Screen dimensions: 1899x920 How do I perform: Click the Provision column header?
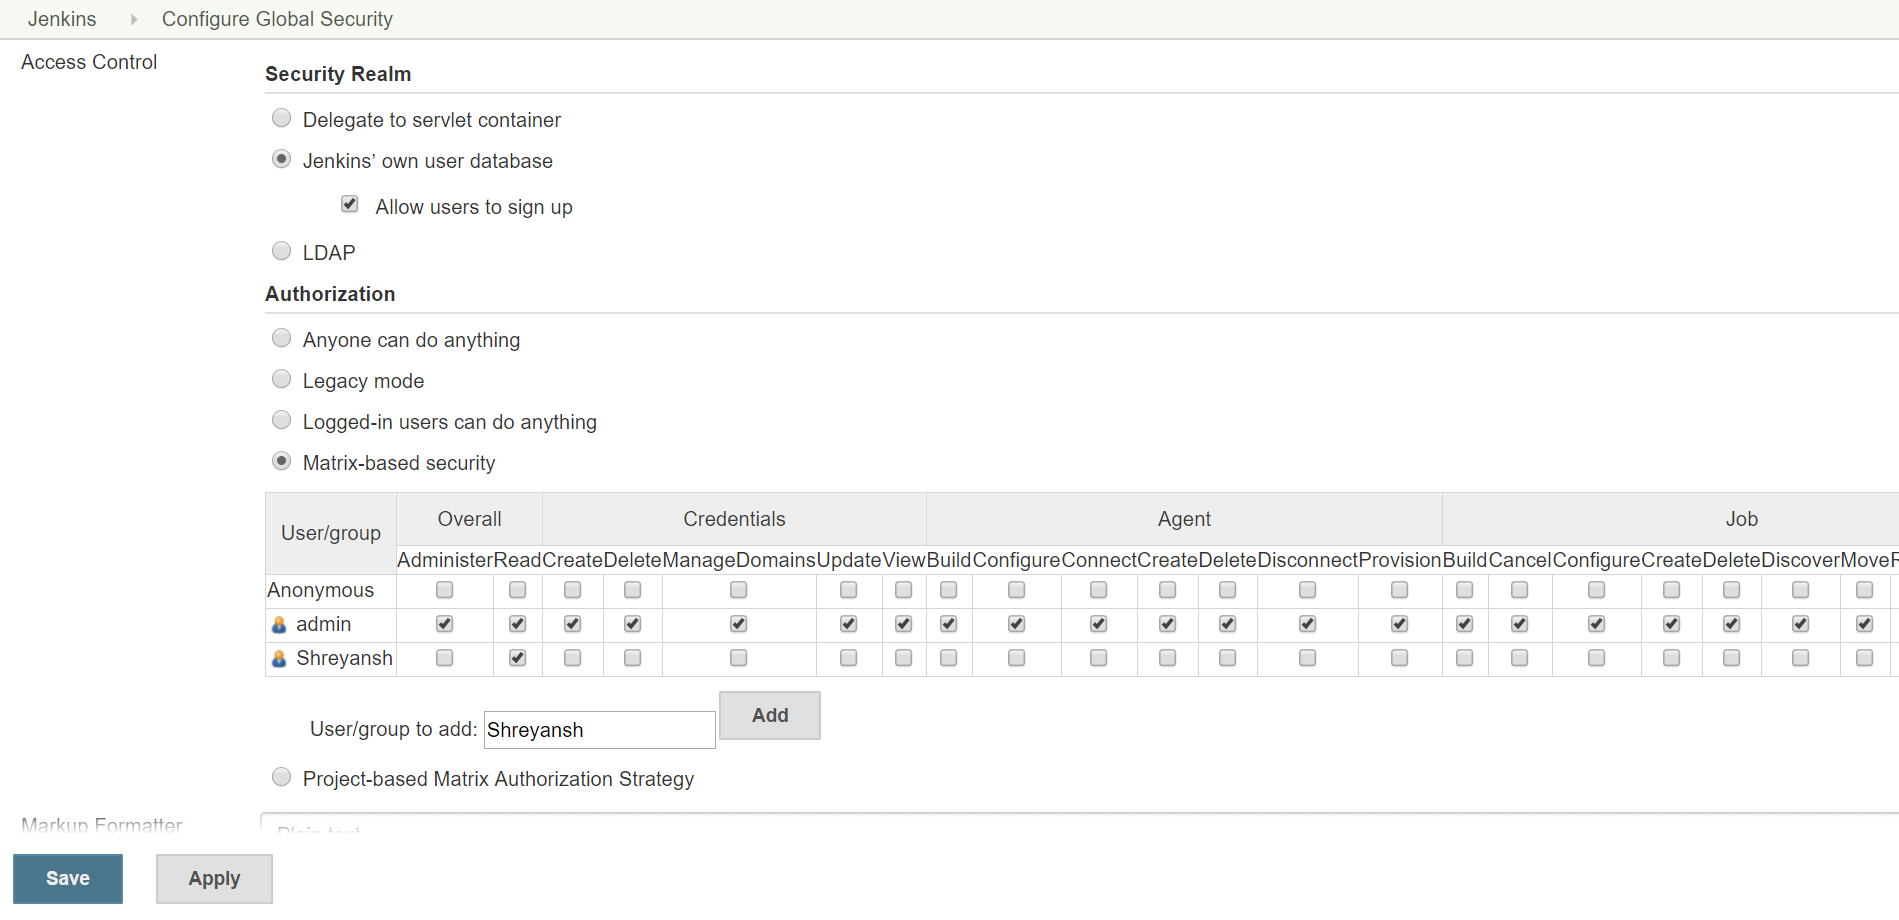point(1400,560)
